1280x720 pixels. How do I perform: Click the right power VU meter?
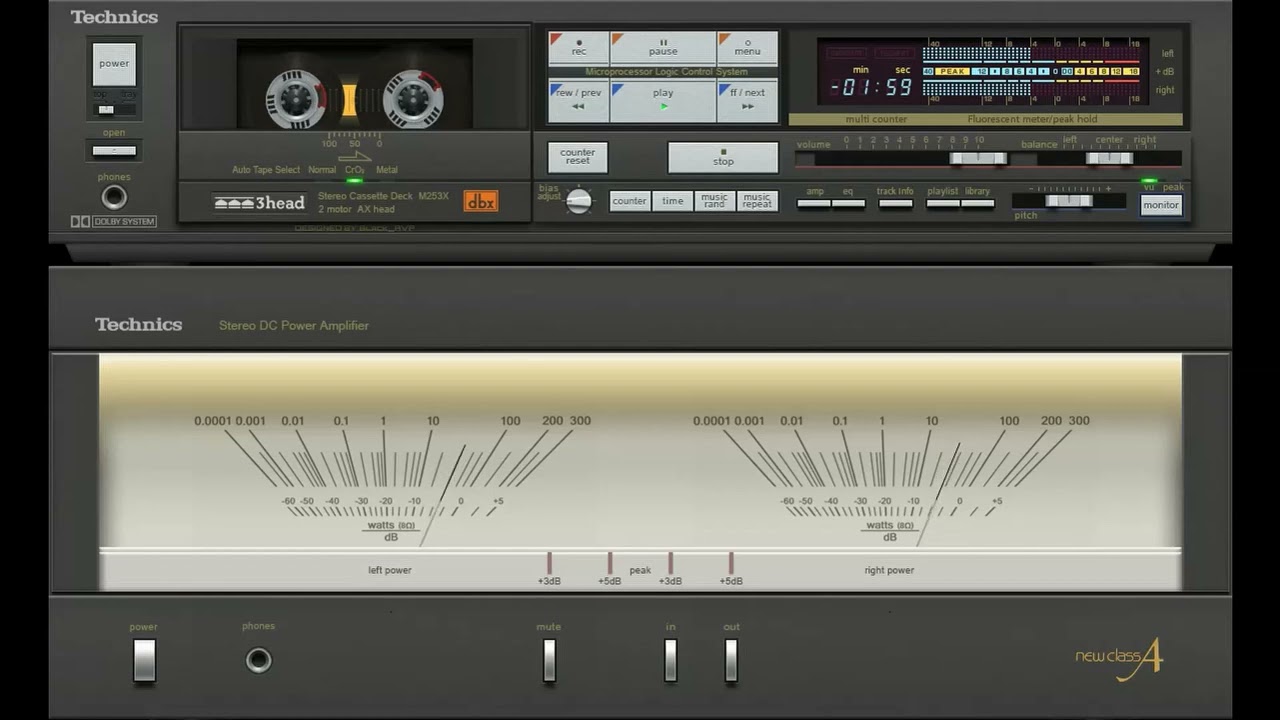[891, 478]
